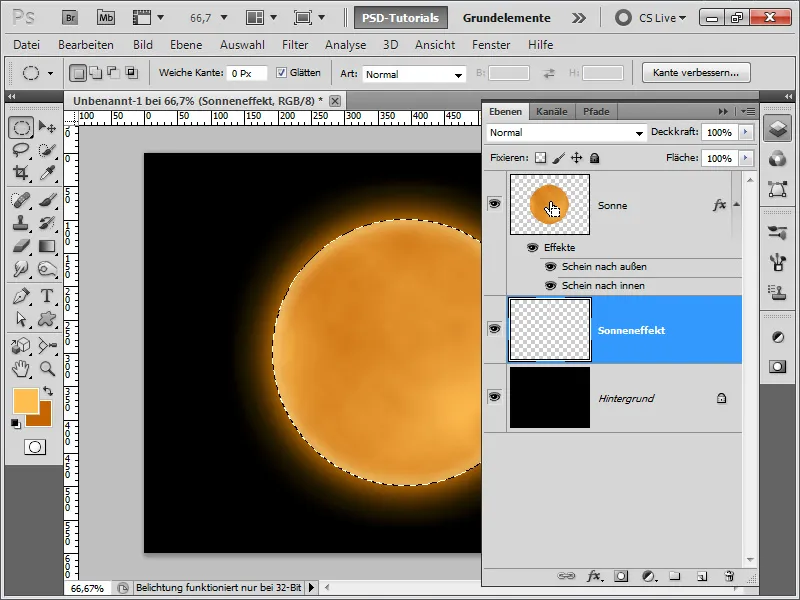The width and height of the screenshot is (800, 600).
Task: Open the Fläche slider arrow
Action: (745, 158)
